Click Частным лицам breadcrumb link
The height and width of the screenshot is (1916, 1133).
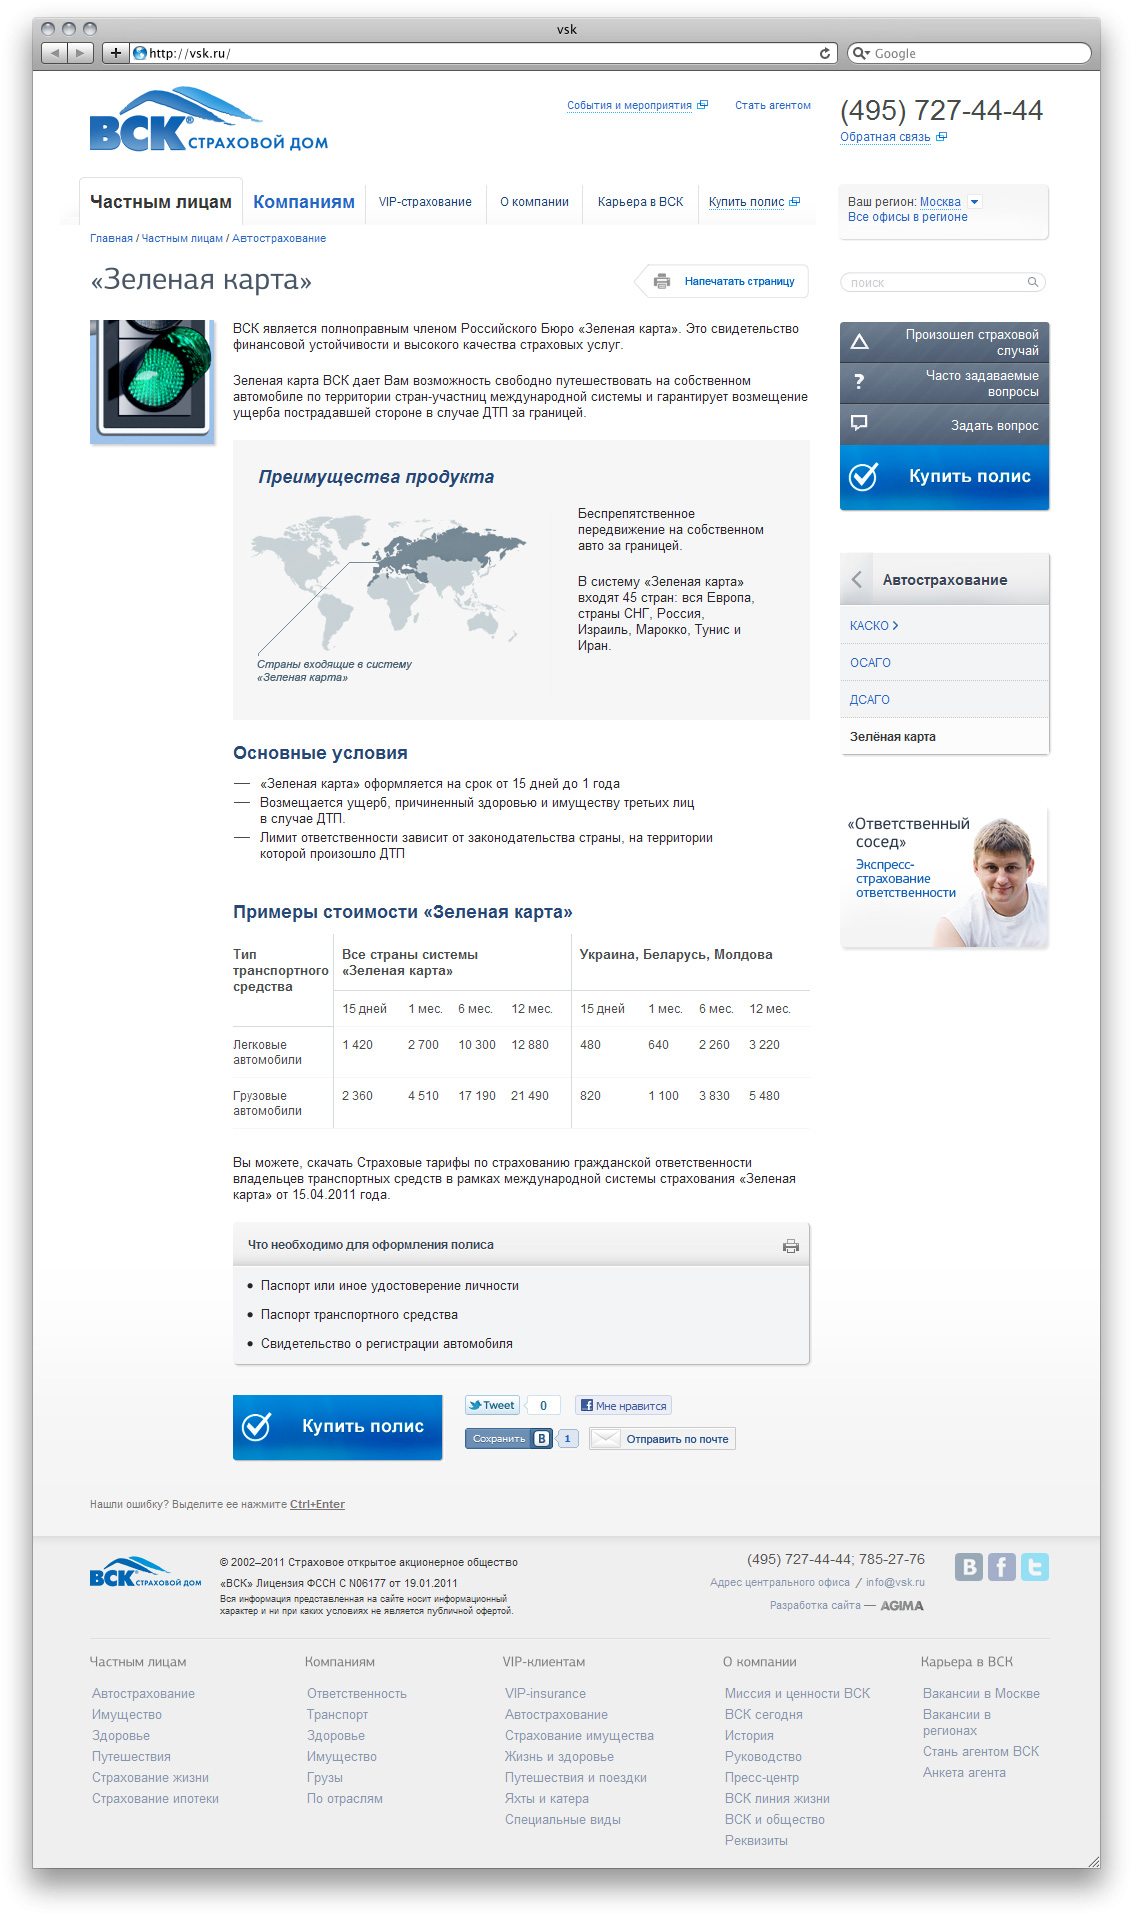[182, 238]
